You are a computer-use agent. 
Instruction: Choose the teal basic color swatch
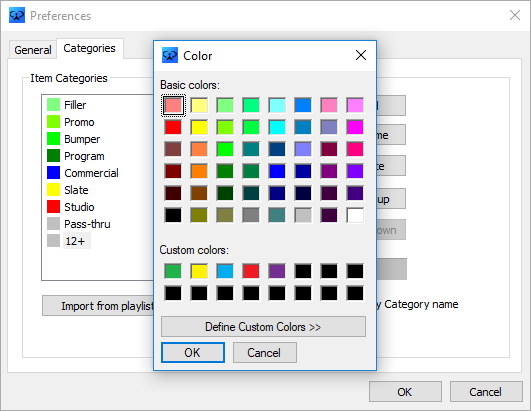tap(251, 149)
